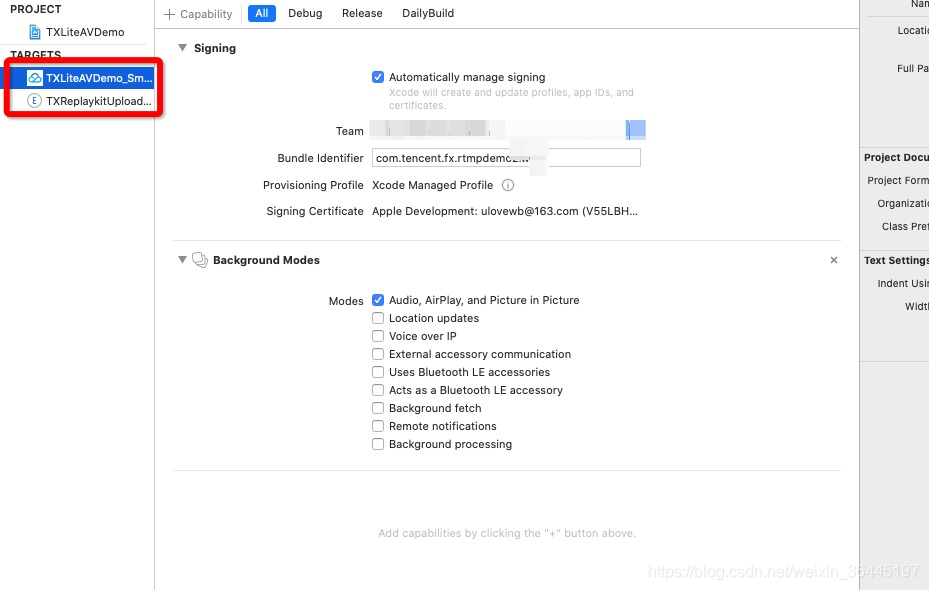Enable Acts as a Bluetooth LE accessory
Image resolution: width=929 pixels, height=590 pixels.
[377, 390]
